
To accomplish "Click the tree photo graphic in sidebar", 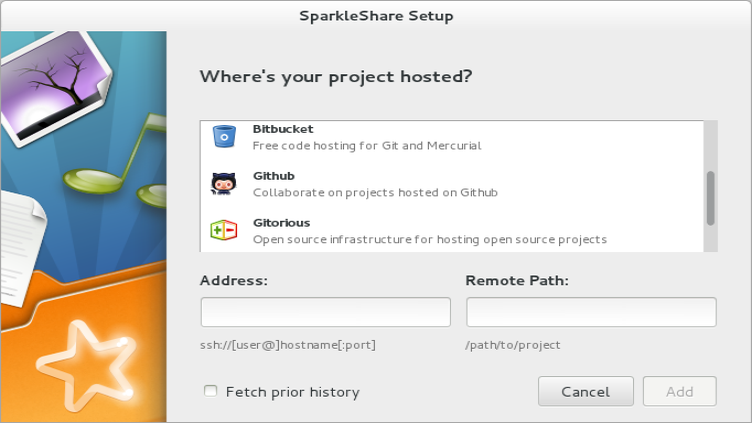I will click(55, 86).
